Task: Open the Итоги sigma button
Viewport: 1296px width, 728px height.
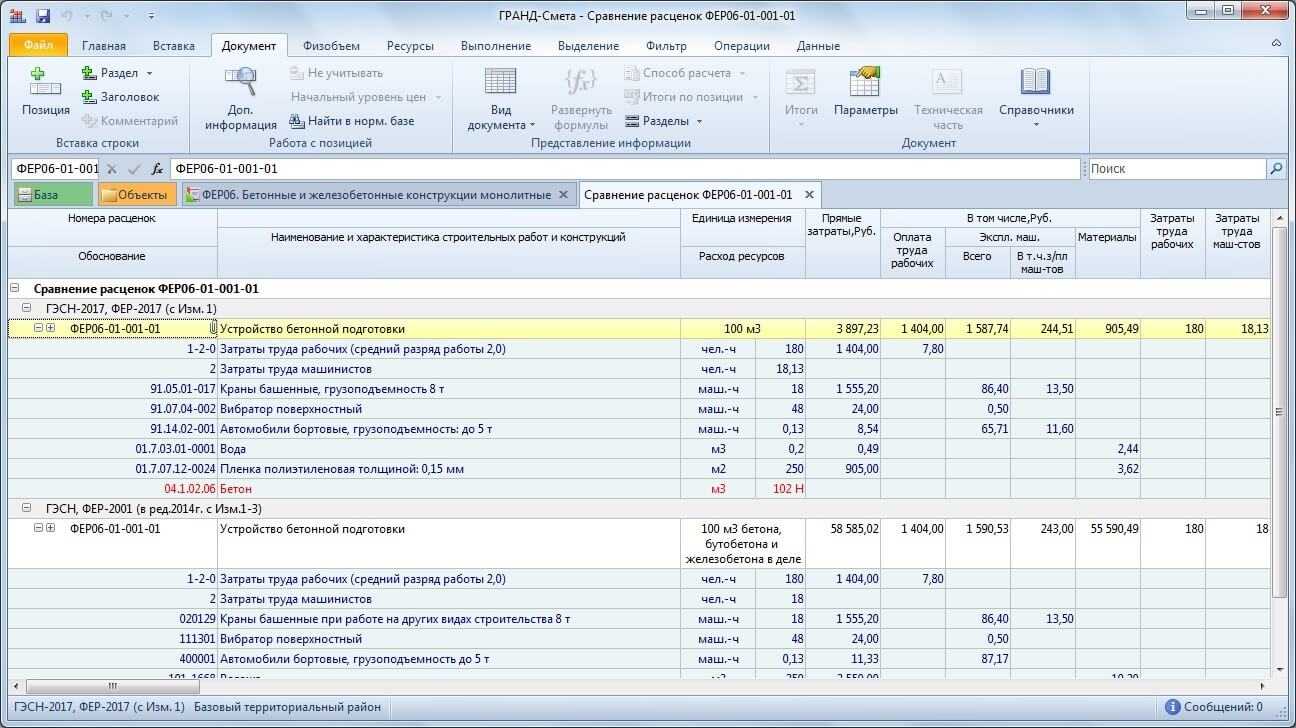Action: 801,98
